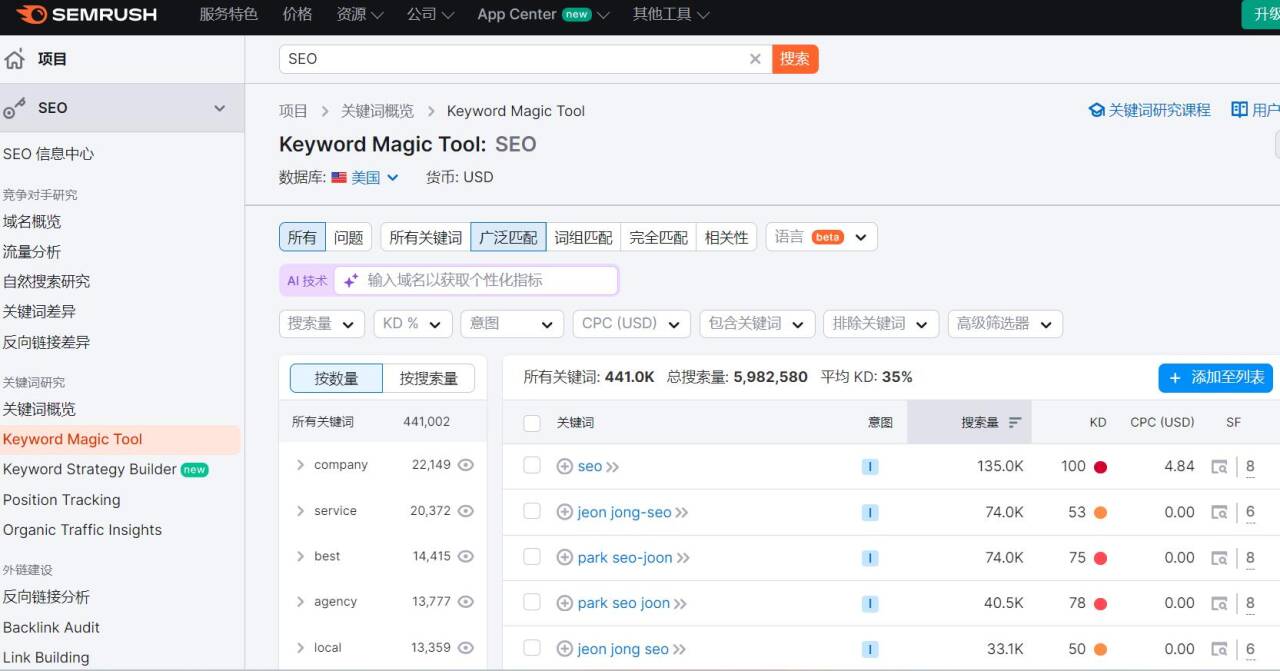Open the 资源 top menu
The height and width of the screenshot is (671, 1280).
pos(360,14)
